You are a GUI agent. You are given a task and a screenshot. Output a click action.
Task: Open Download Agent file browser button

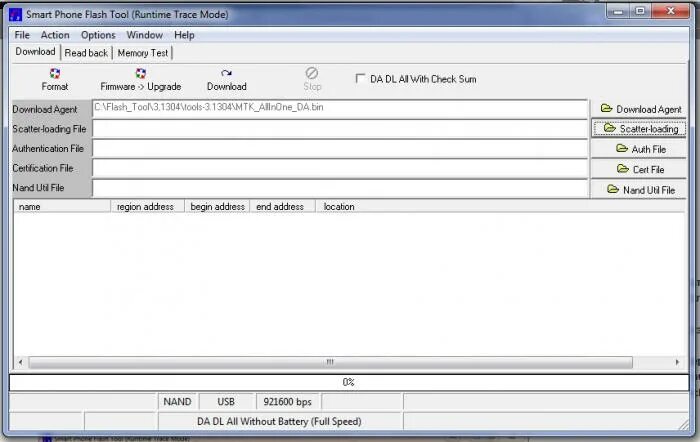(639, 109)
